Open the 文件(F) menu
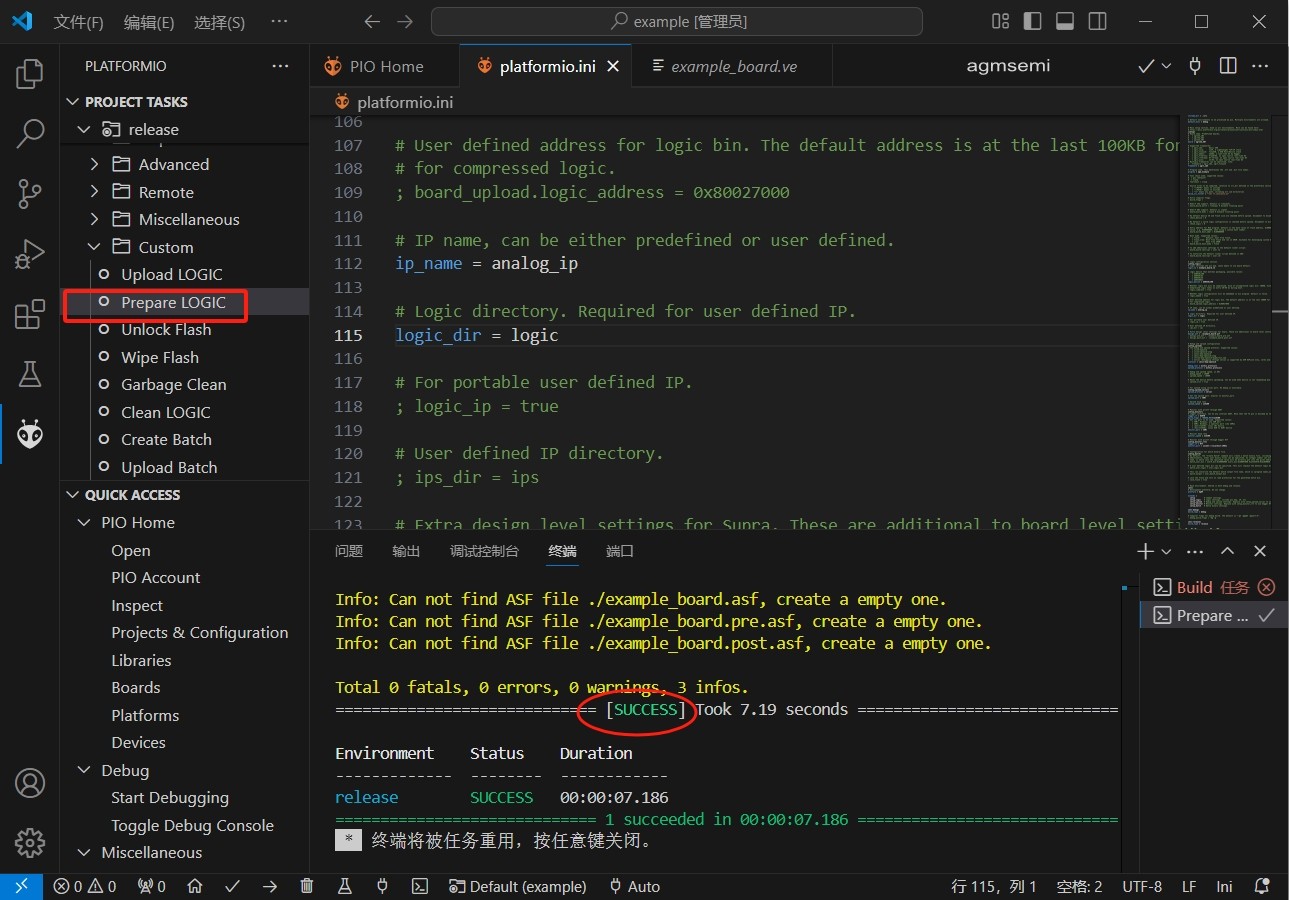1289x900 pixels. point(78,22)
